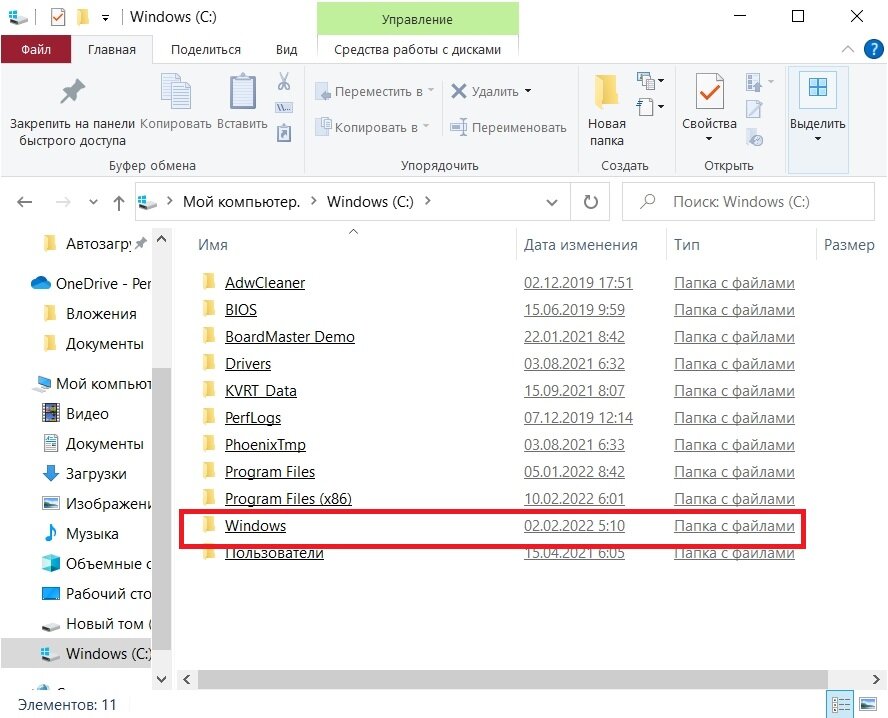Click the quick access new folder icon
Screen dimensions: 888x718
(83, 17)
